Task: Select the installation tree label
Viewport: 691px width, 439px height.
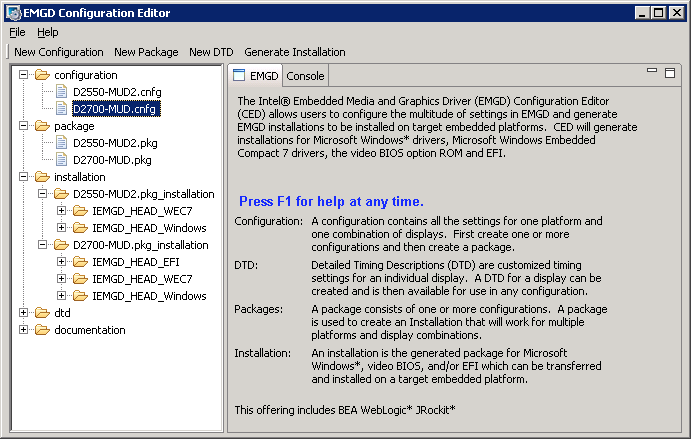Action: tap(80, 177)
